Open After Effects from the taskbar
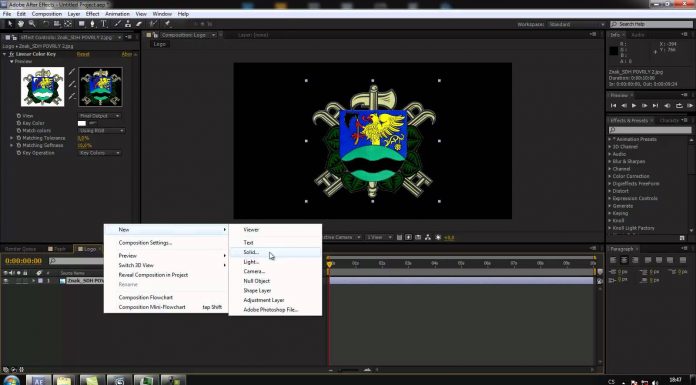This screenshot has height=385, width=696. click(39, 381)
